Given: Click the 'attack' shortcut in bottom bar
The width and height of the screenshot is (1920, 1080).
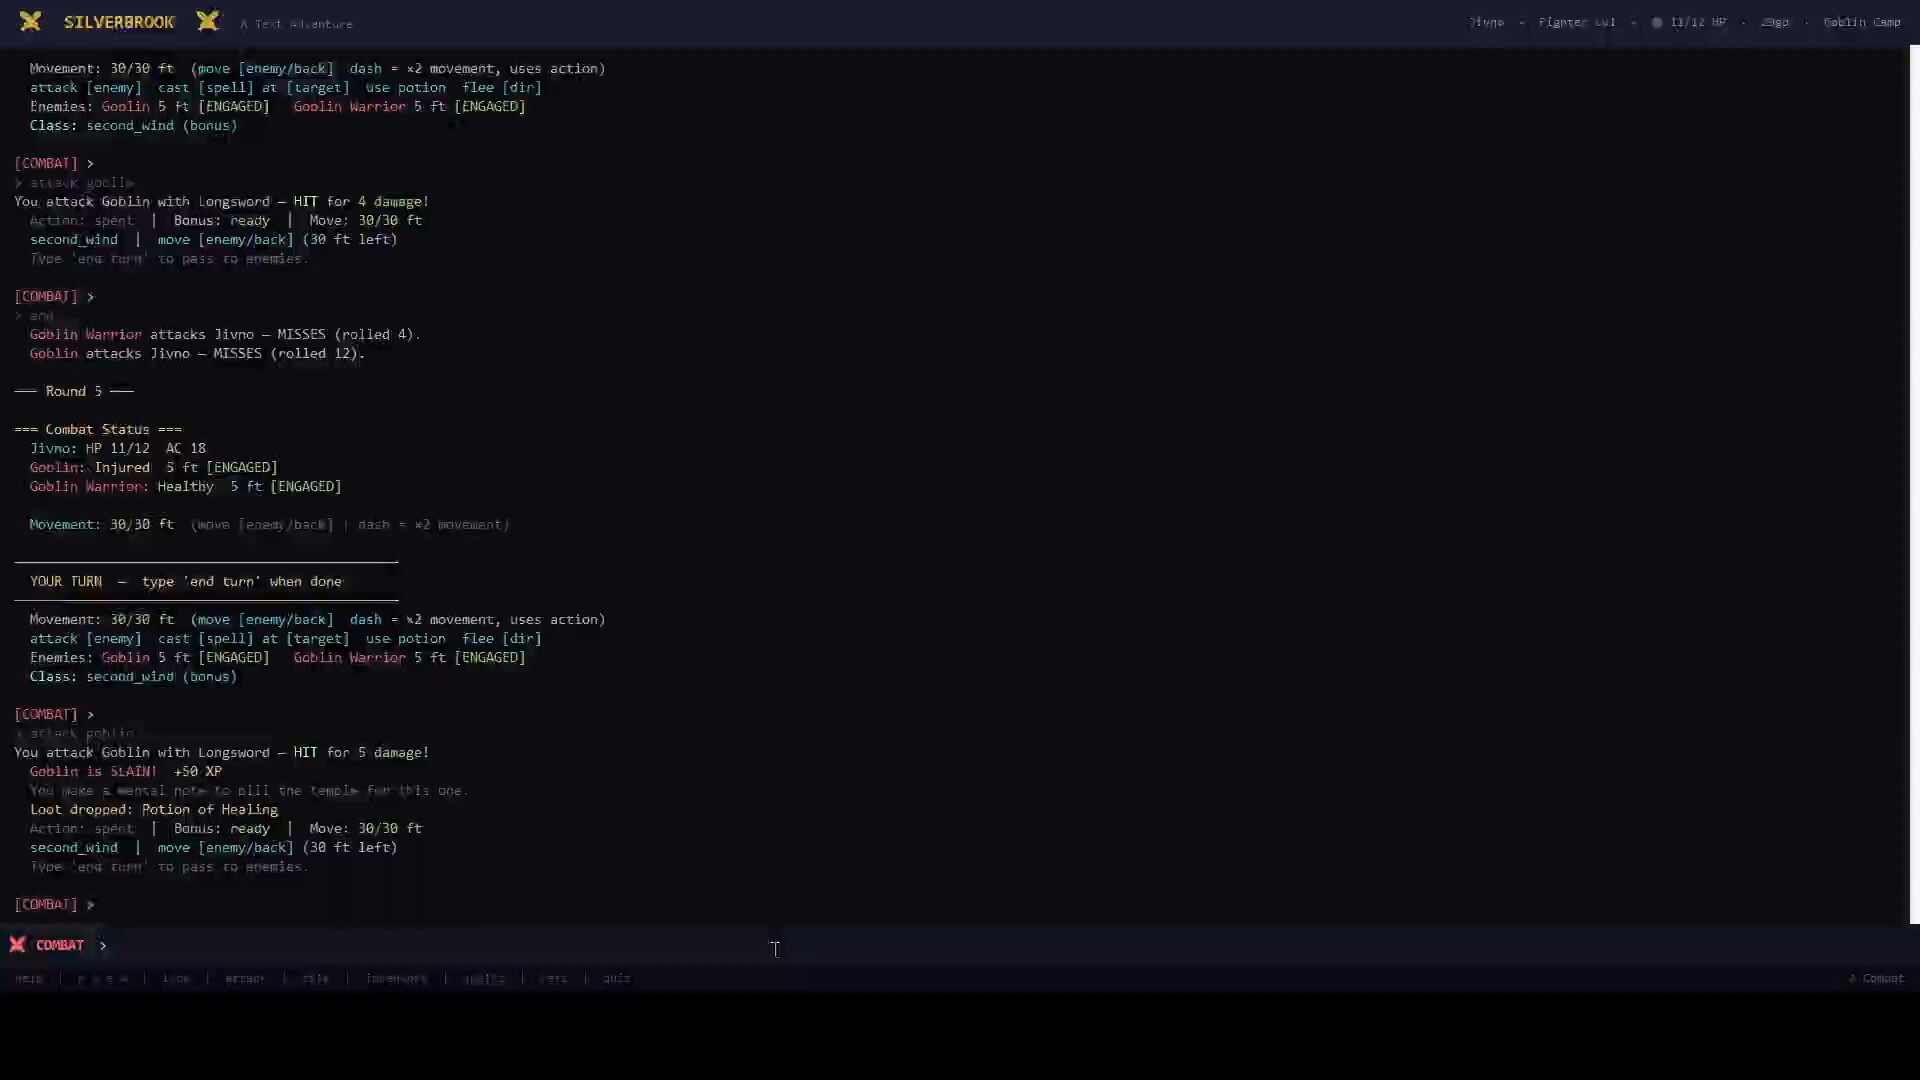Looking at the screenshot, I should click(x=245, y=979).
